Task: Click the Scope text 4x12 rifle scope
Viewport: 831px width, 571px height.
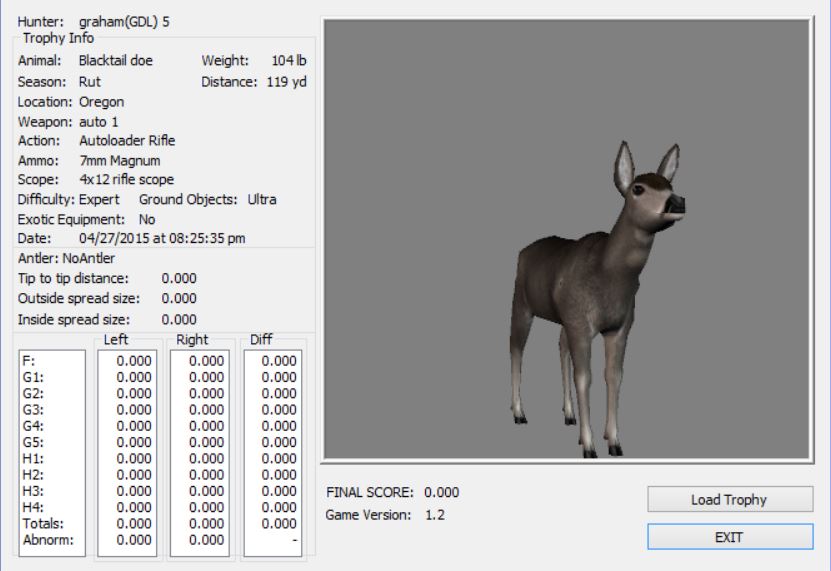Action: click(x=126, y=180)
